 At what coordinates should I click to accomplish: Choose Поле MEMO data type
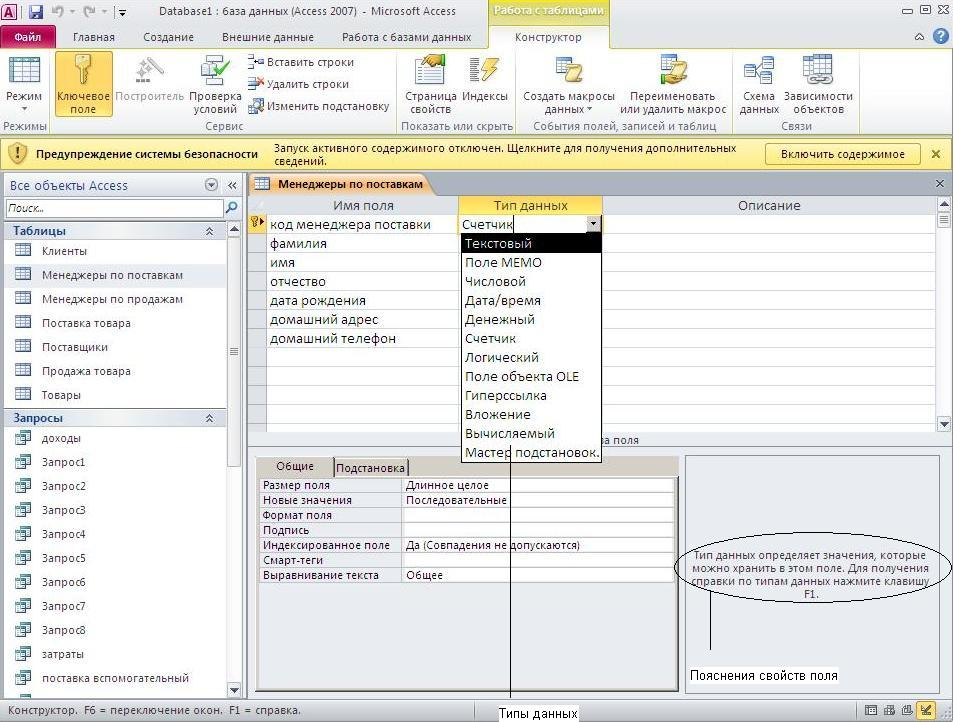pyautogui.click(x=531, y=263)
